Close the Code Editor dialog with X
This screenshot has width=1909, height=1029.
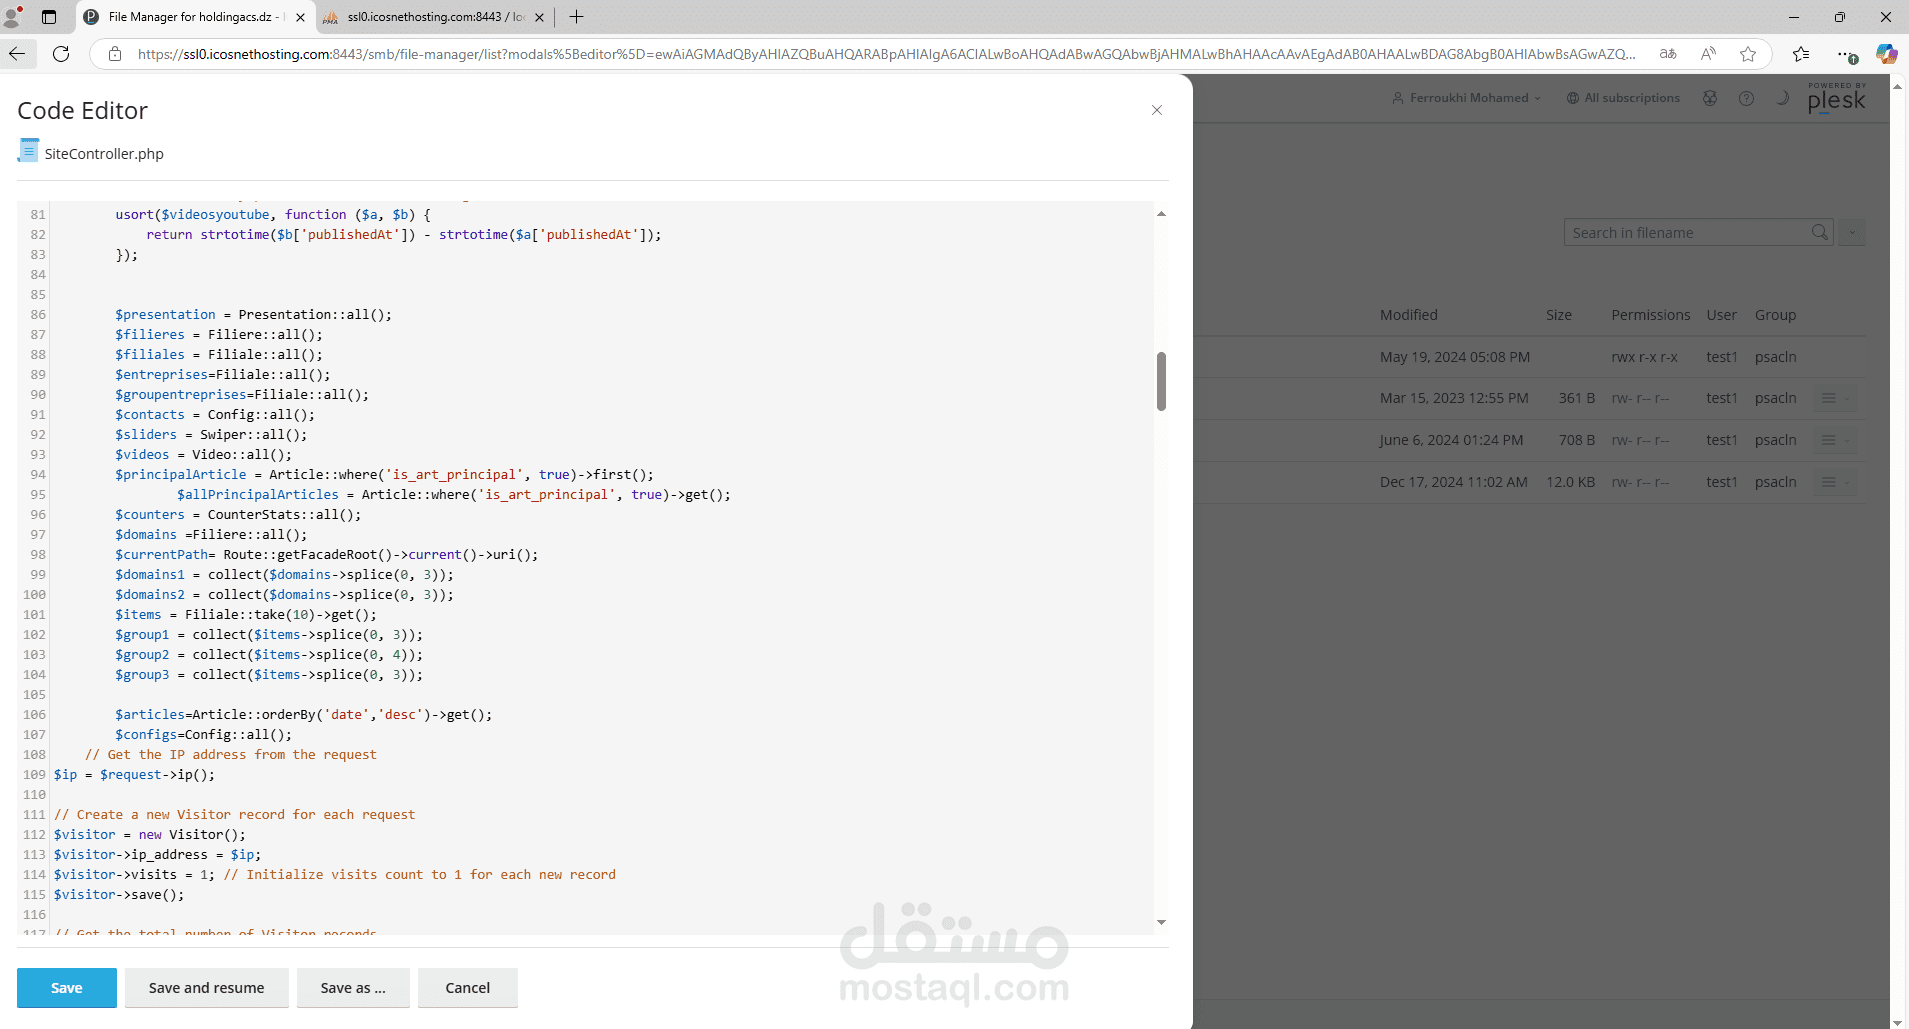pos(1157,110)
